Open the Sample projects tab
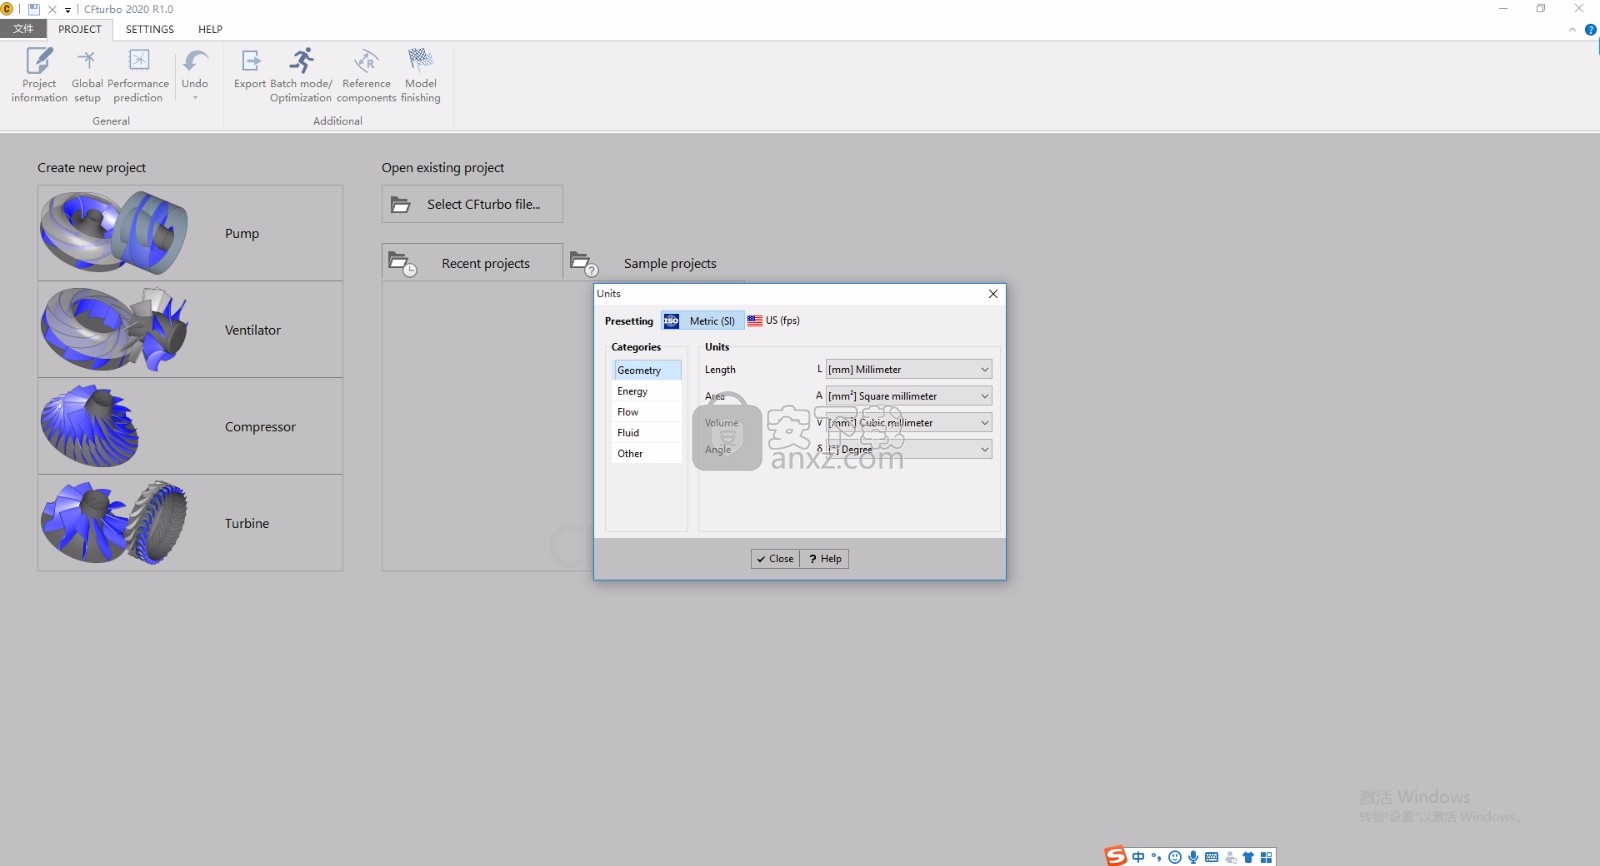The image size is (1600, 866). click(654, 263)
